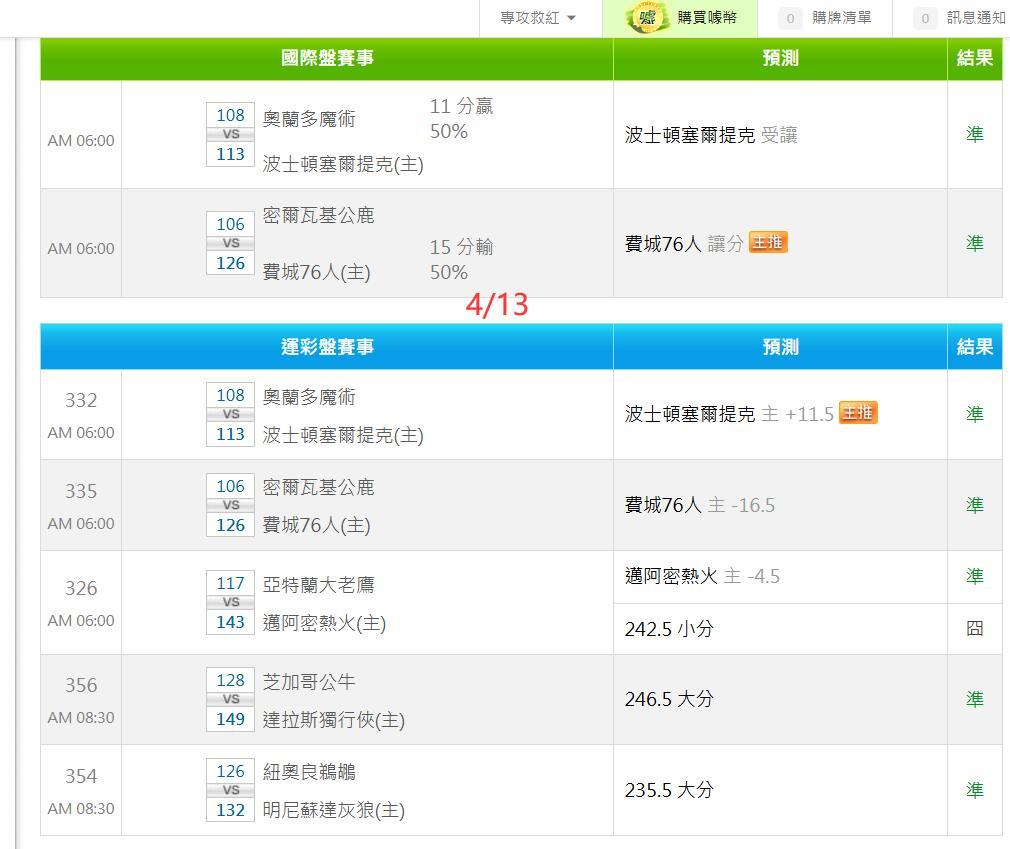Viewport: 1010px width, 849px height.
Task: Click the VS score box for game 356
Action: [x=230, y=699]
